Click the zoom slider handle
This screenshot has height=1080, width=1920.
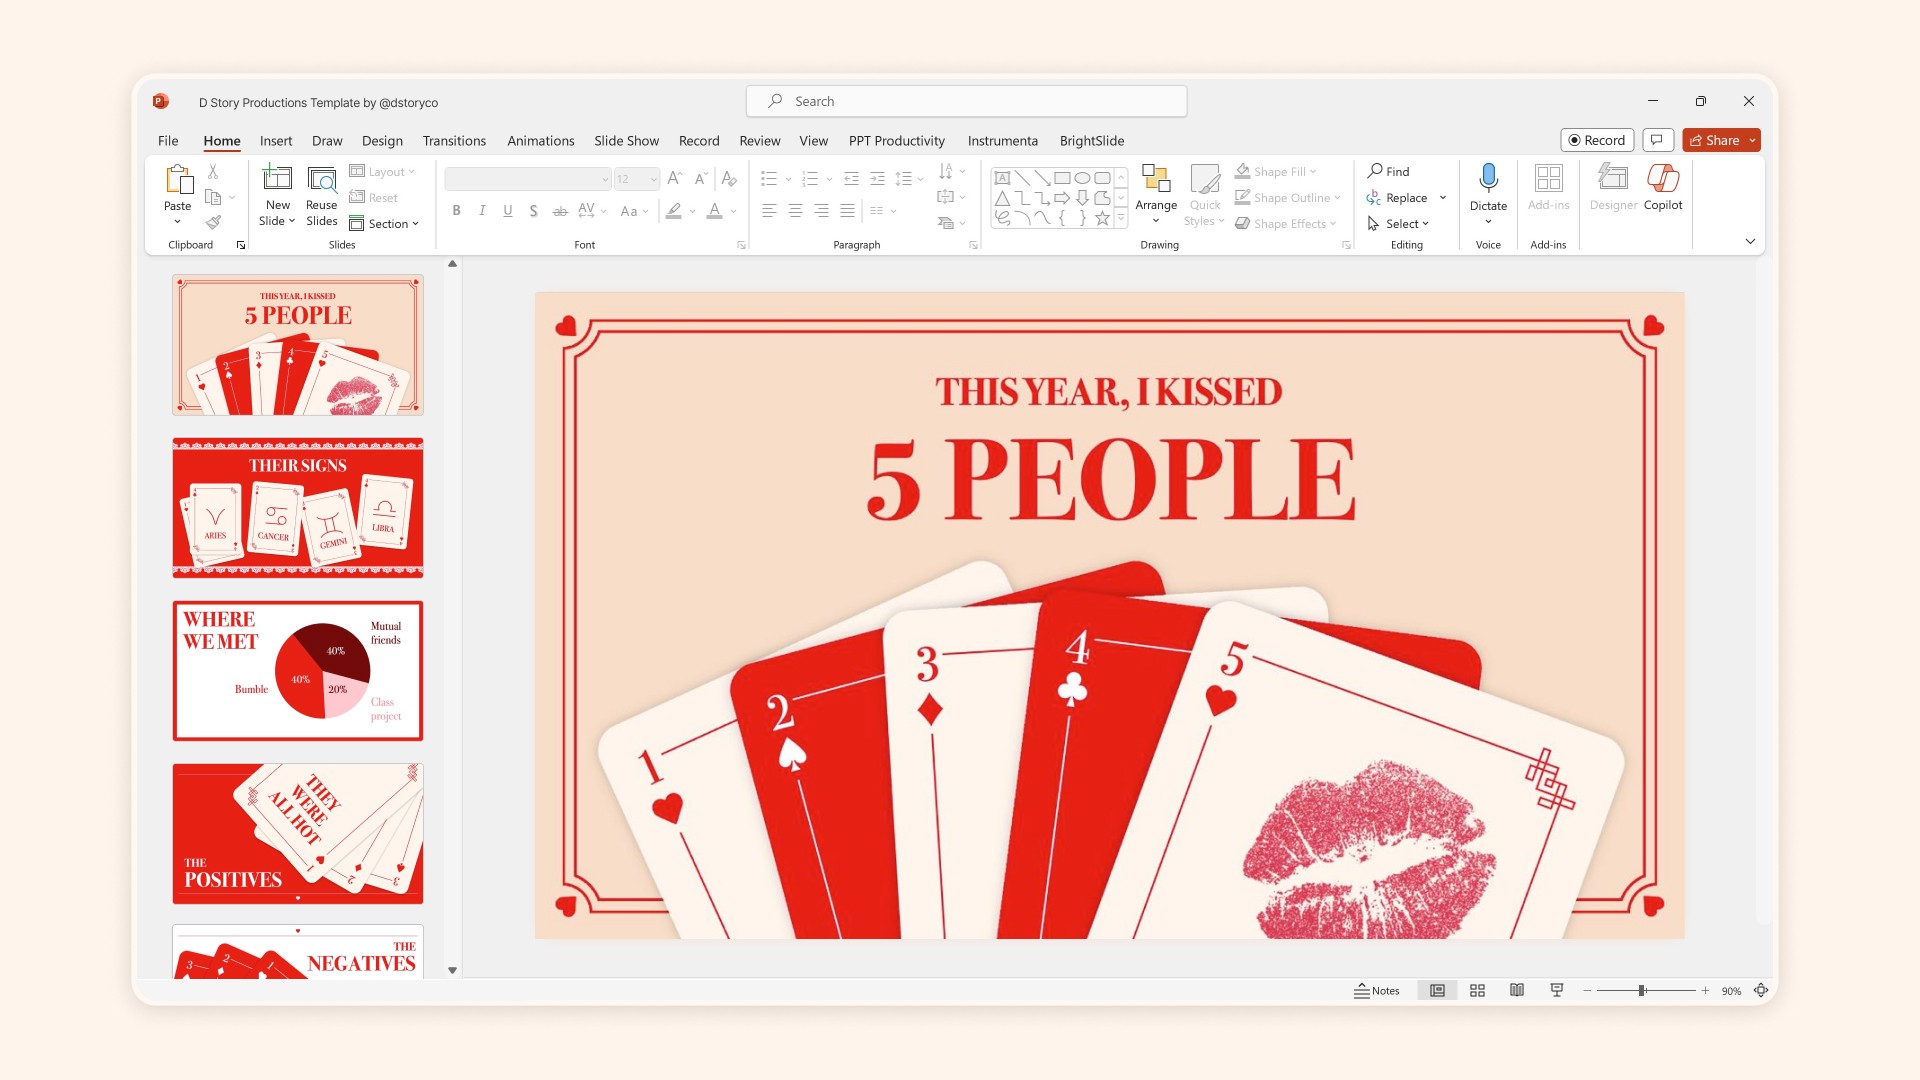click(x=1641, y=990)
